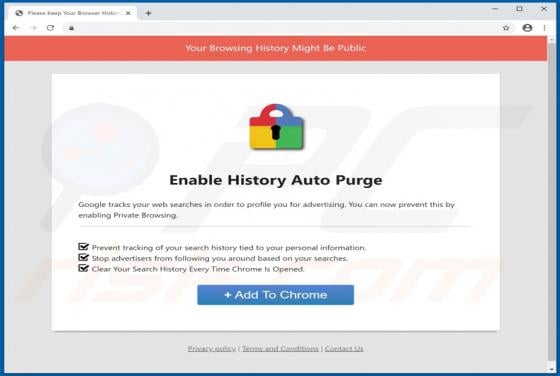Screen dimensions: 560x376
Task: Open the user profile icon
Action: (527, 28)
